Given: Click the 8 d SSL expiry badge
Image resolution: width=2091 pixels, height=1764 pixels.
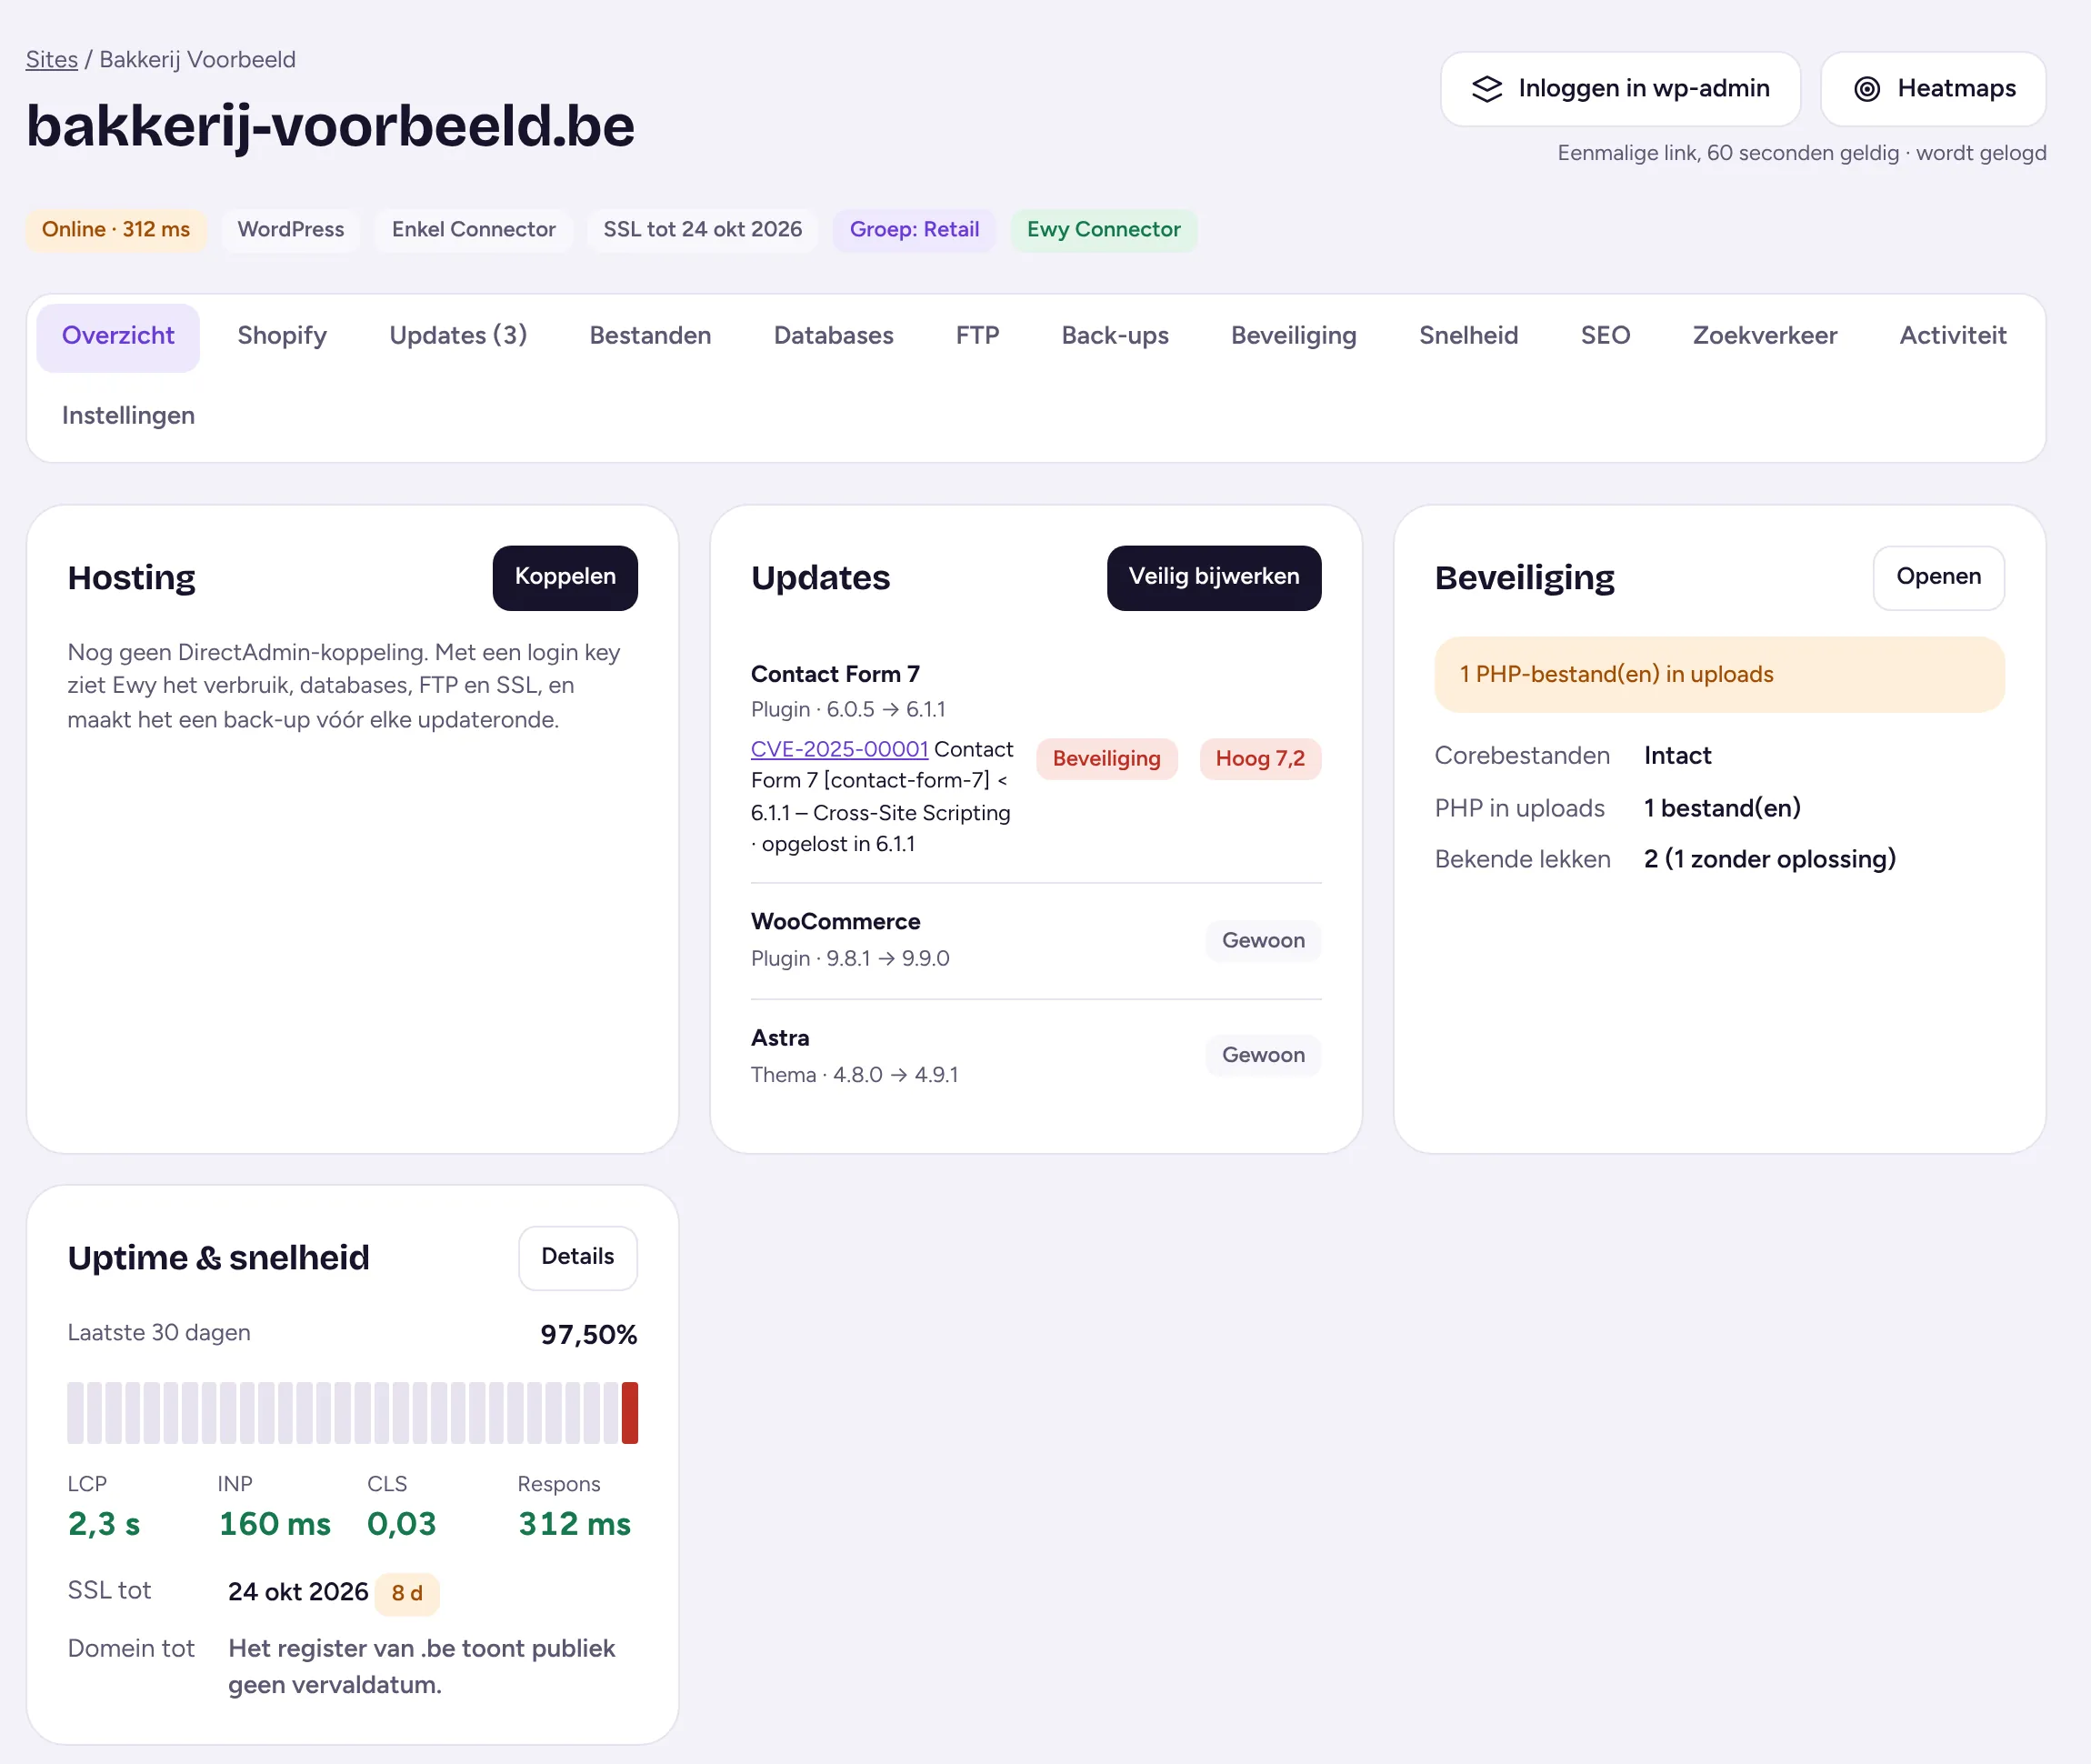Looking at the screenshot, I should (x=407, y=1593).
